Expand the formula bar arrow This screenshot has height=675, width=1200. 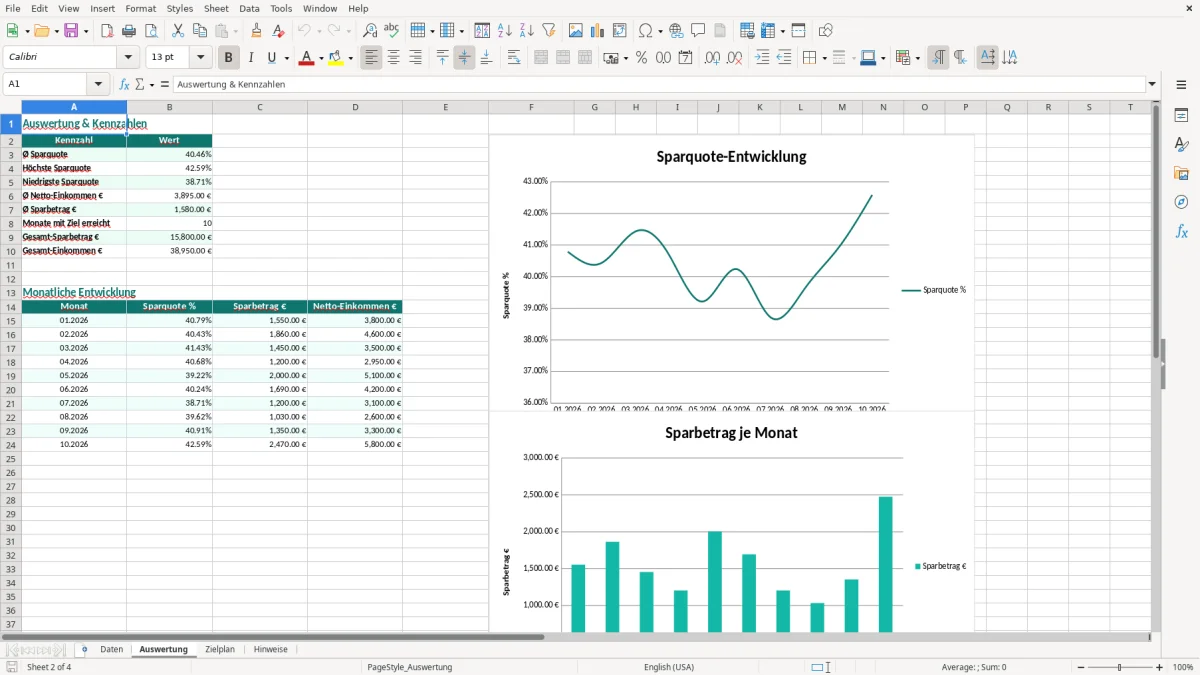(1152, 85)
